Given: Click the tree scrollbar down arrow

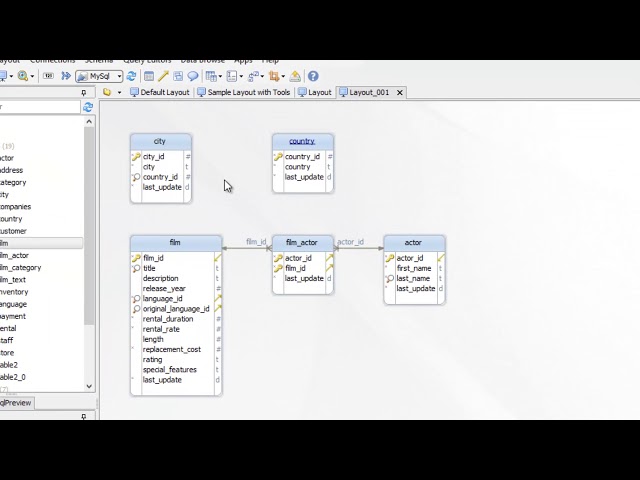Looking at the screenshot, I should [x=89, y=386].
